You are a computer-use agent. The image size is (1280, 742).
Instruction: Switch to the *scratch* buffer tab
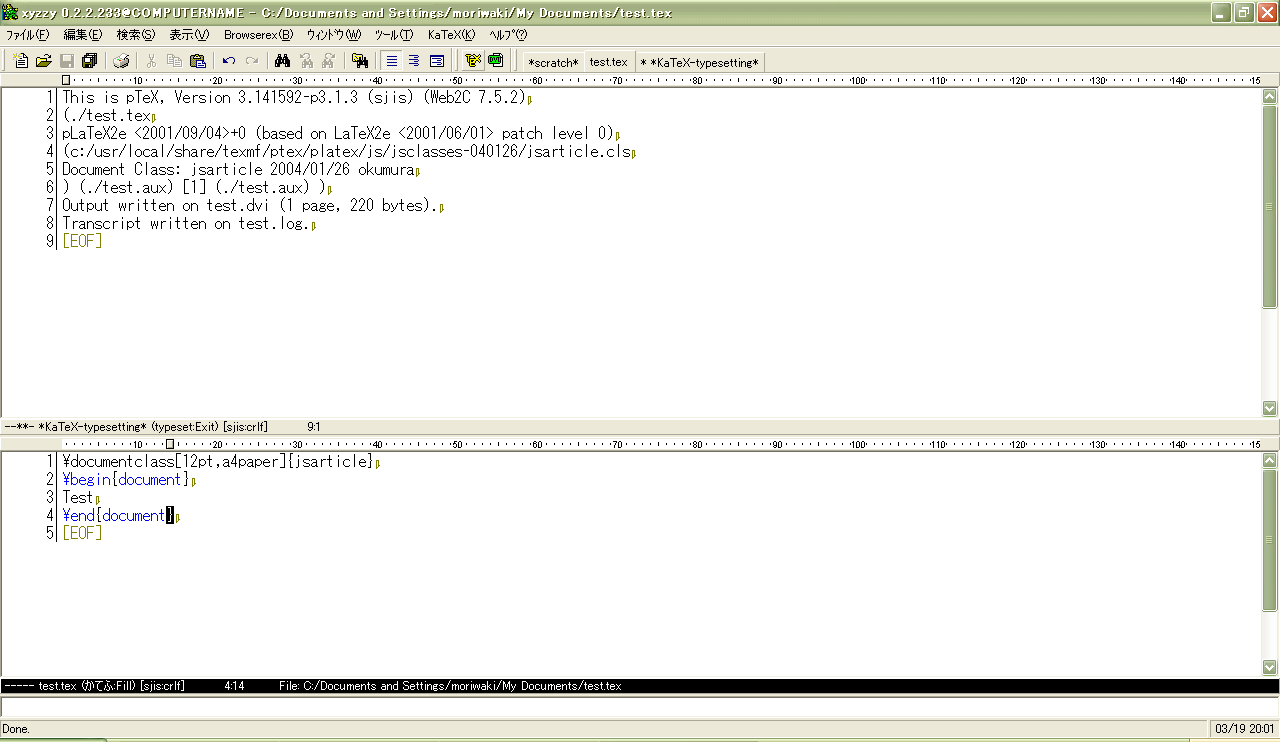[553, 62]
